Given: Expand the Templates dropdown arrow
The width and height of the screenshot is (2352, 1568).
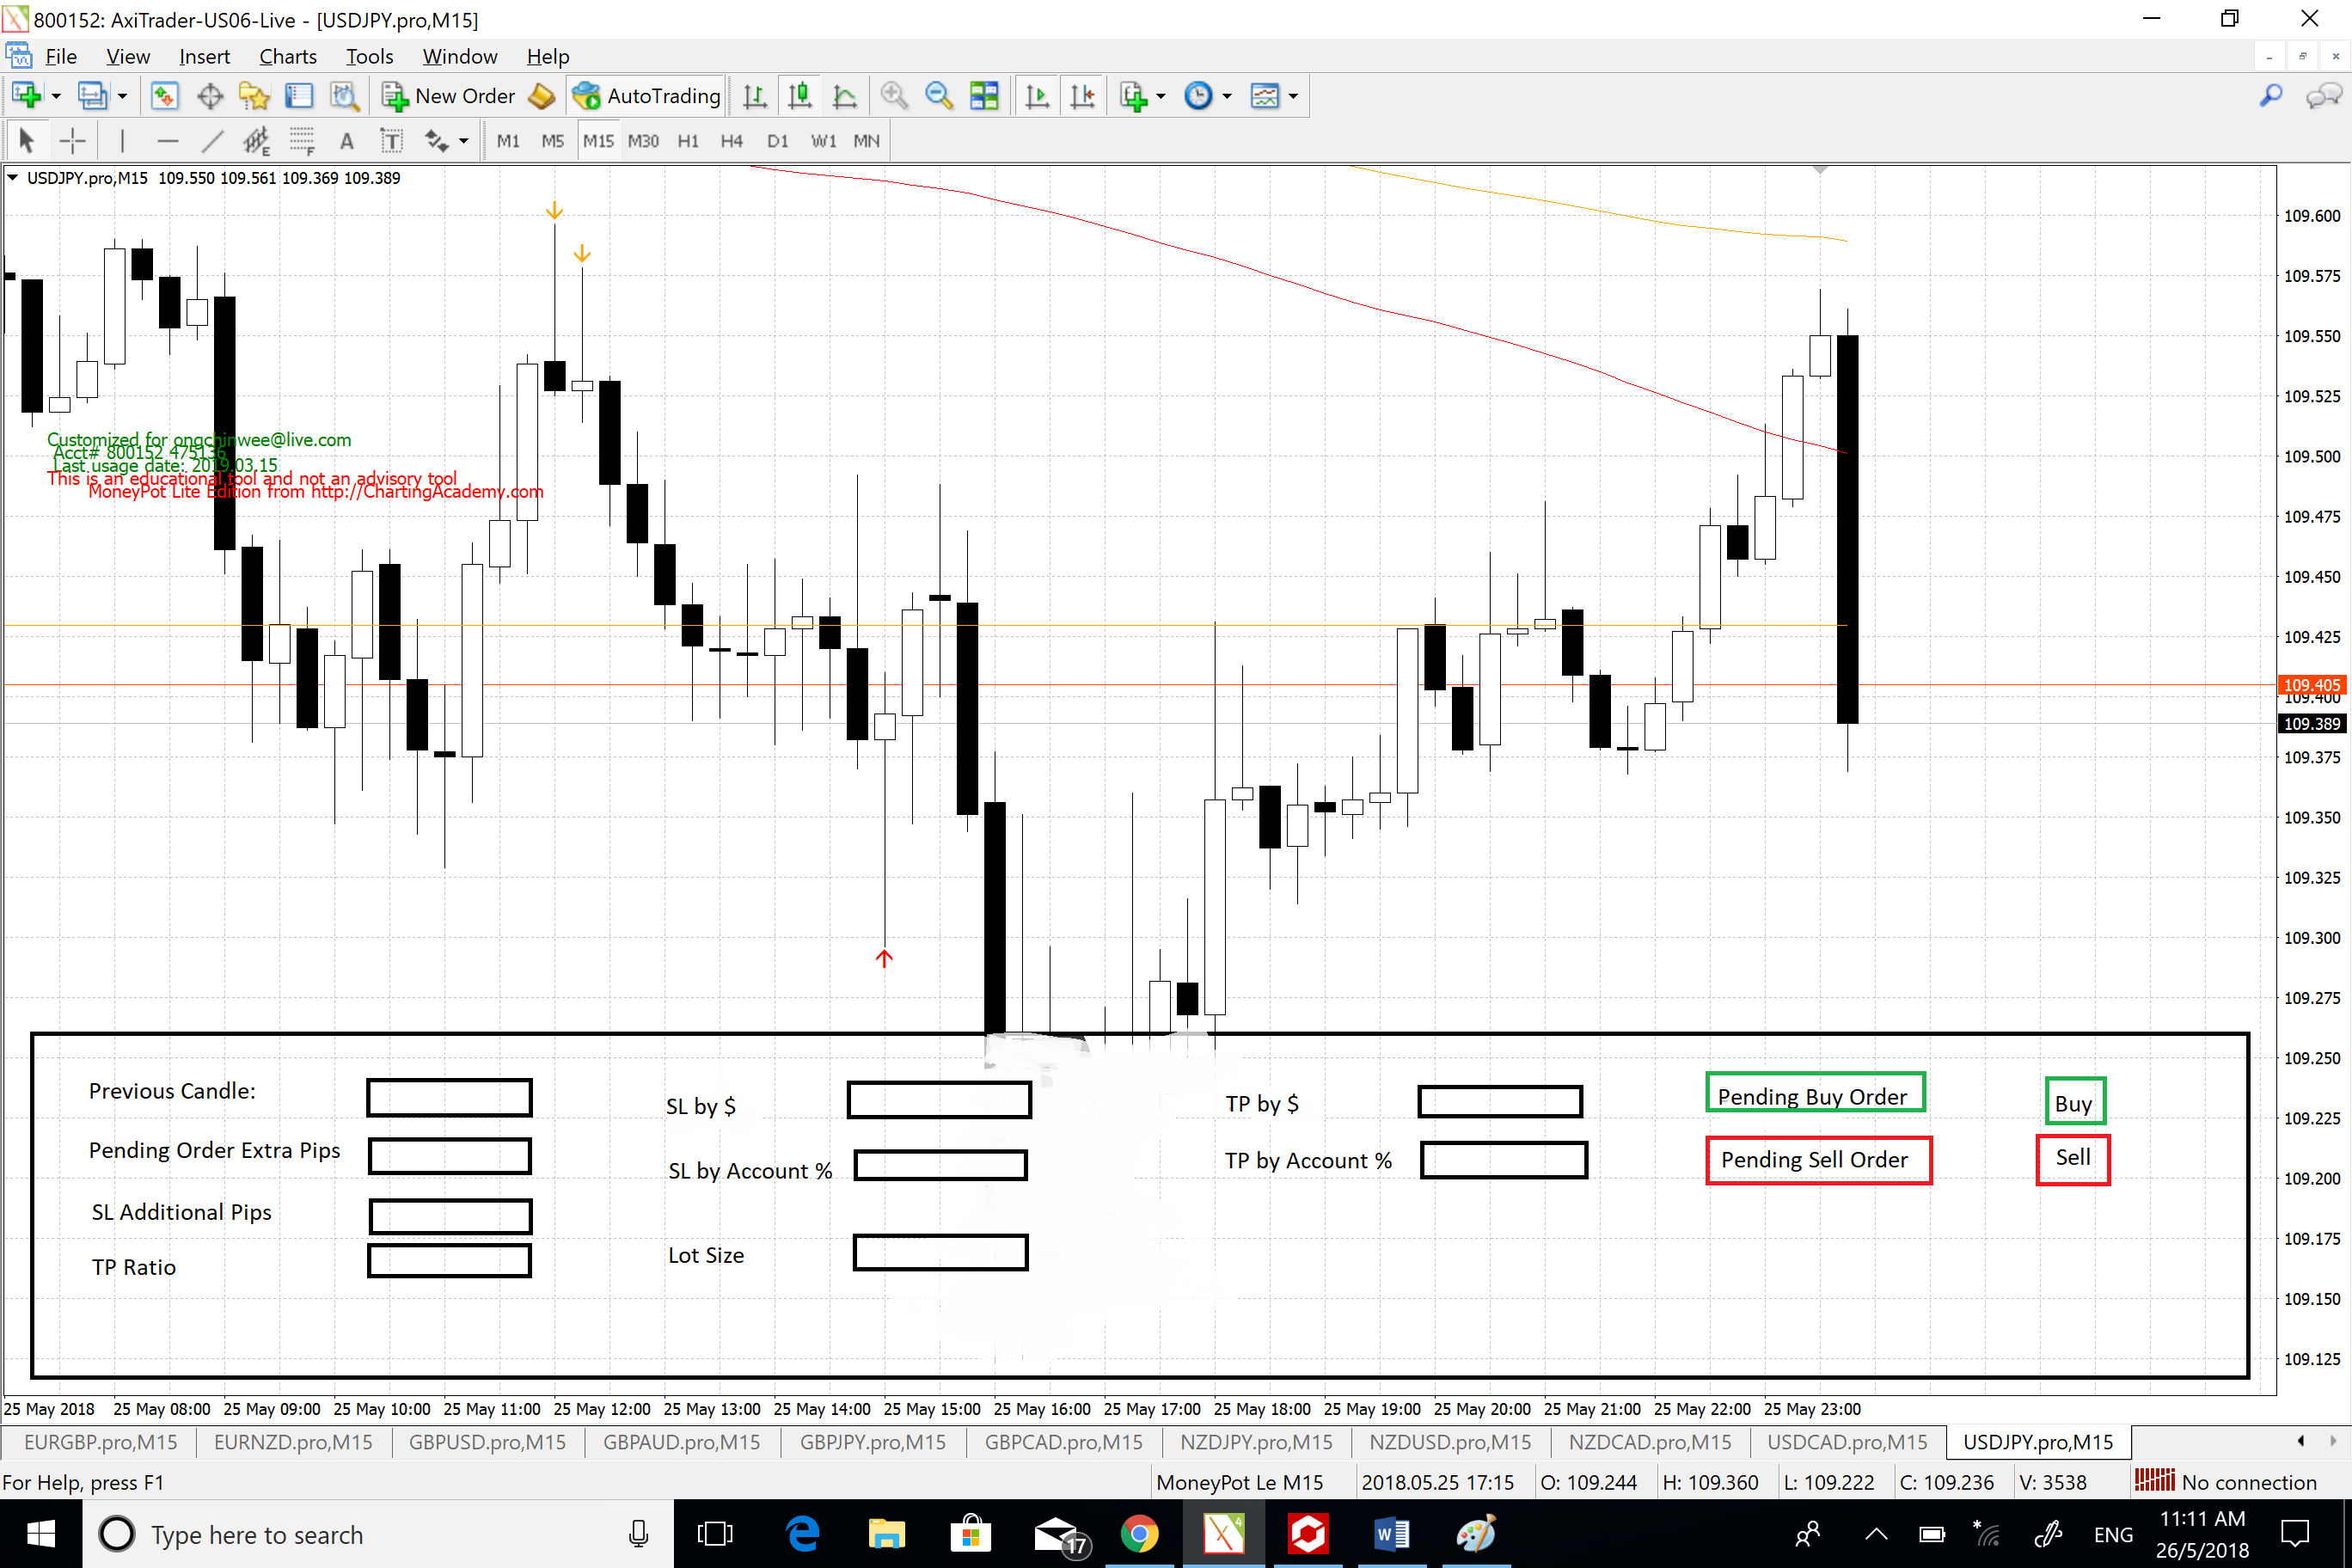Looking at the screenshot, I should pyautogui.click(x=1293, y=96).
